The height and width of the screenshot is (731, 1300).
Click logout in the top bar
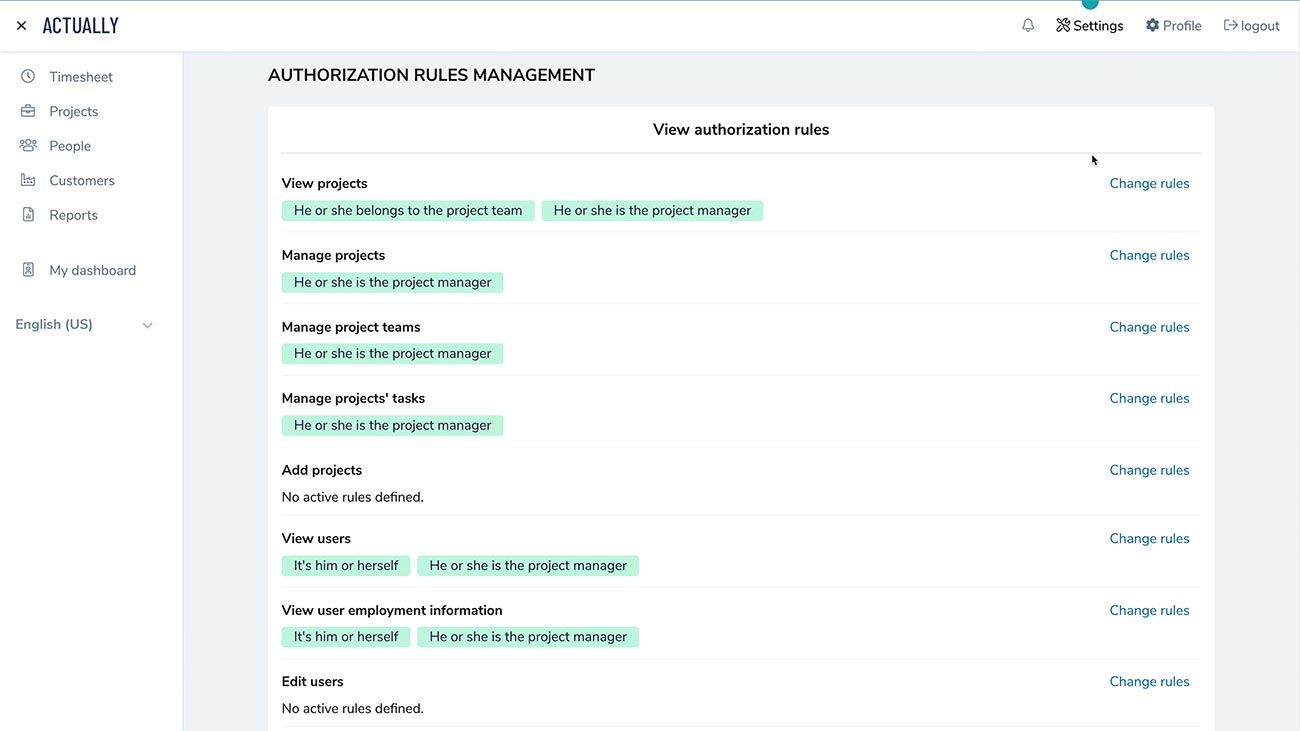click(1251, 24)
